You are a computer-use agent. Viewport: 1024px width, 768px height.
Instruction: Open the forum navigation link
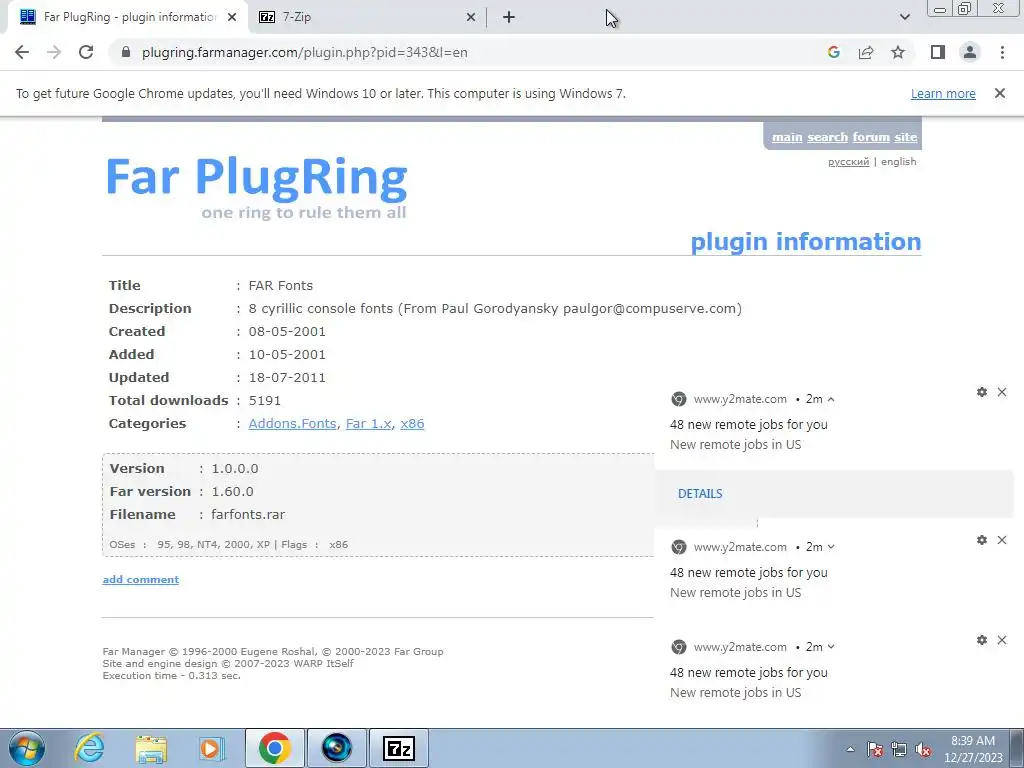(871, 137)
